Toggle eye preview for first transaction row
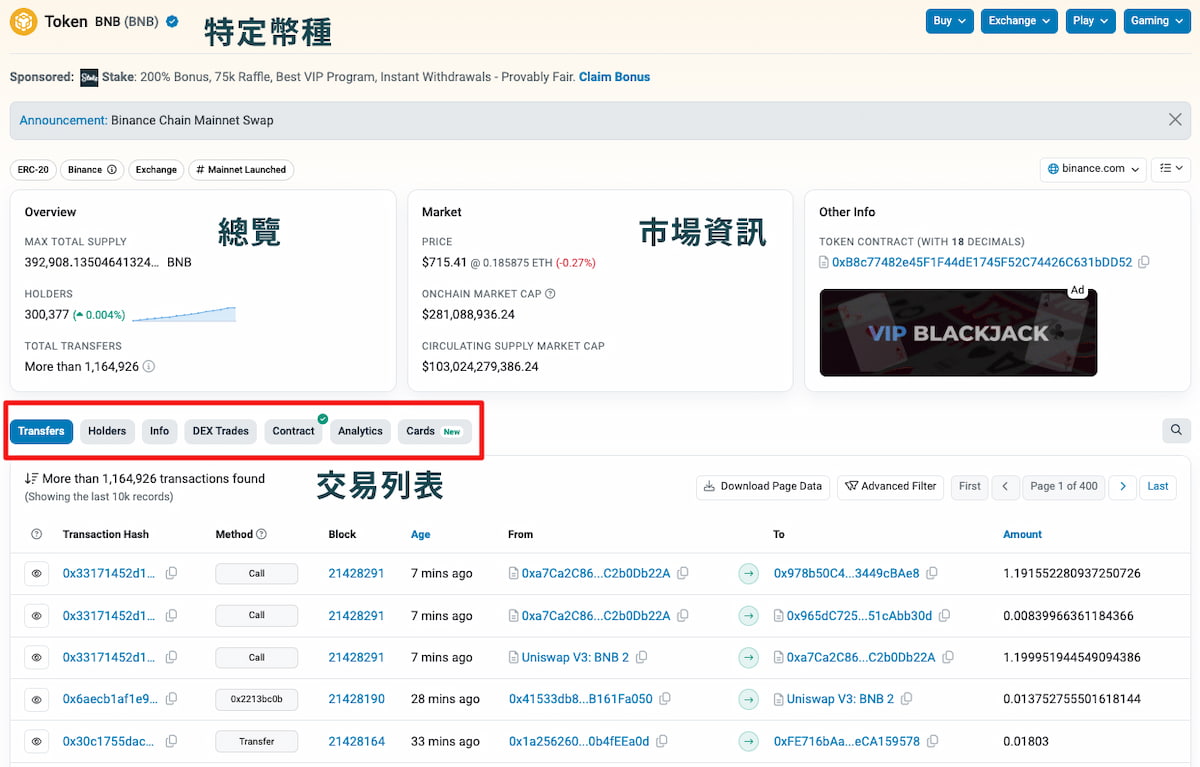Image resolution: width=1200 pixels, height=767 pixels. (37, 574)
